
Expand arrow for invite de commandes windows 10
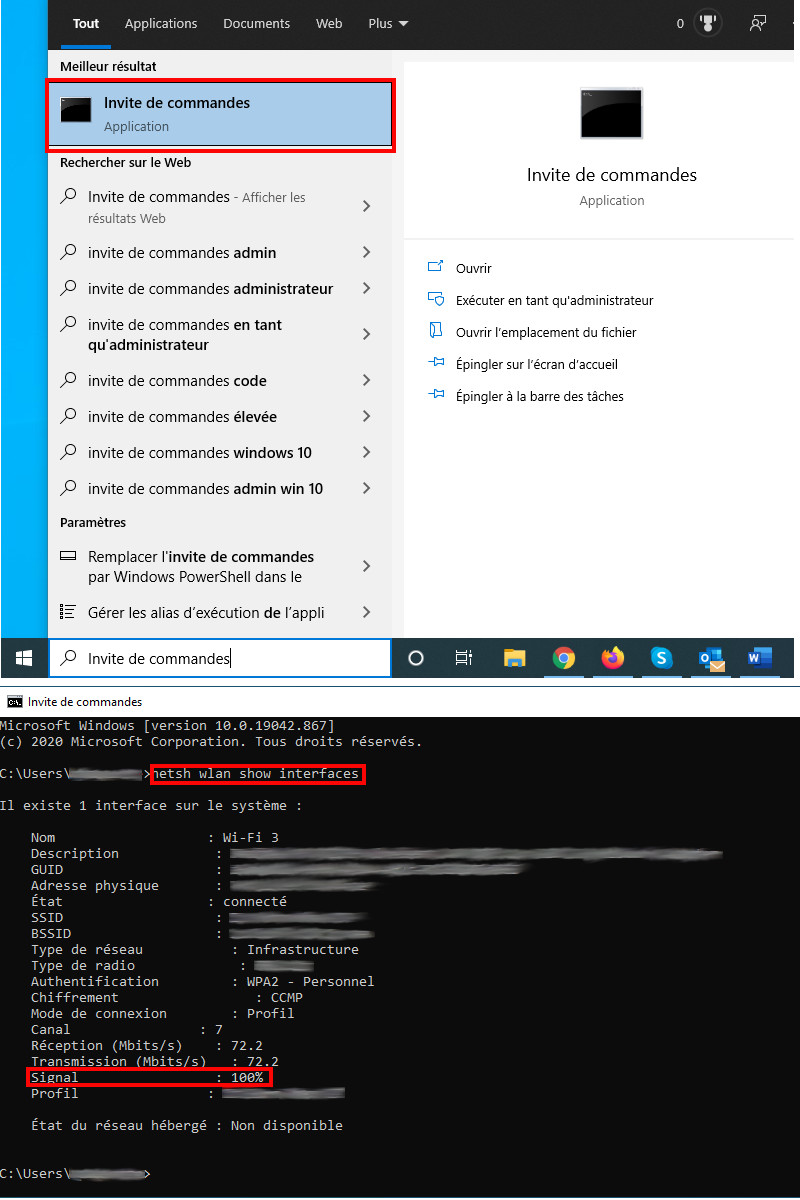(x=366, y=452)
